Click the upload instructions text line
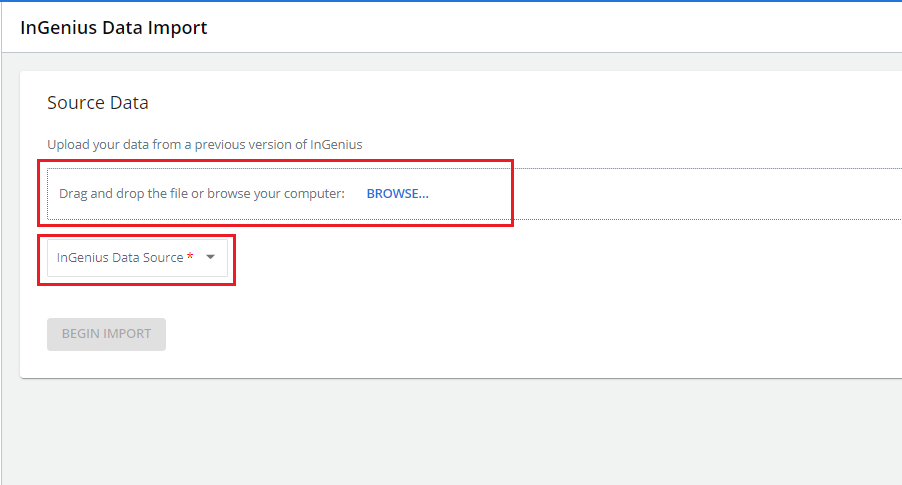Viewport: 902px width, 485px height. click(204, 144)
